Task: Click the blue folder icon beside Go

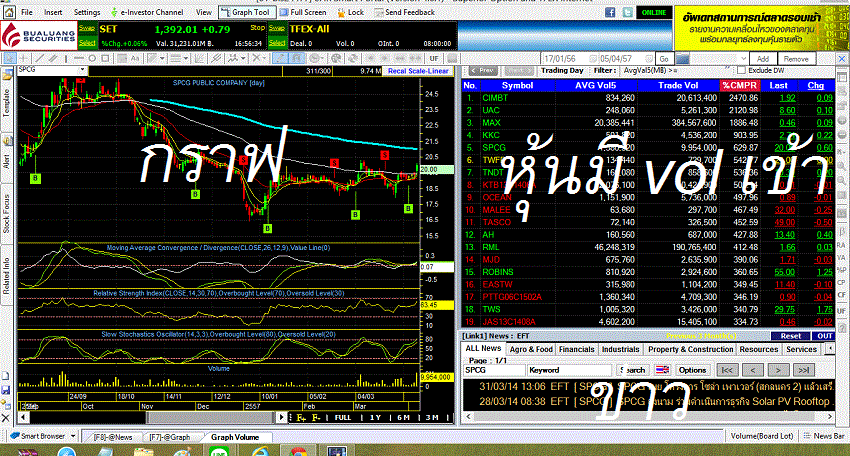Action: pyautogui.click(x=683, y=59)
